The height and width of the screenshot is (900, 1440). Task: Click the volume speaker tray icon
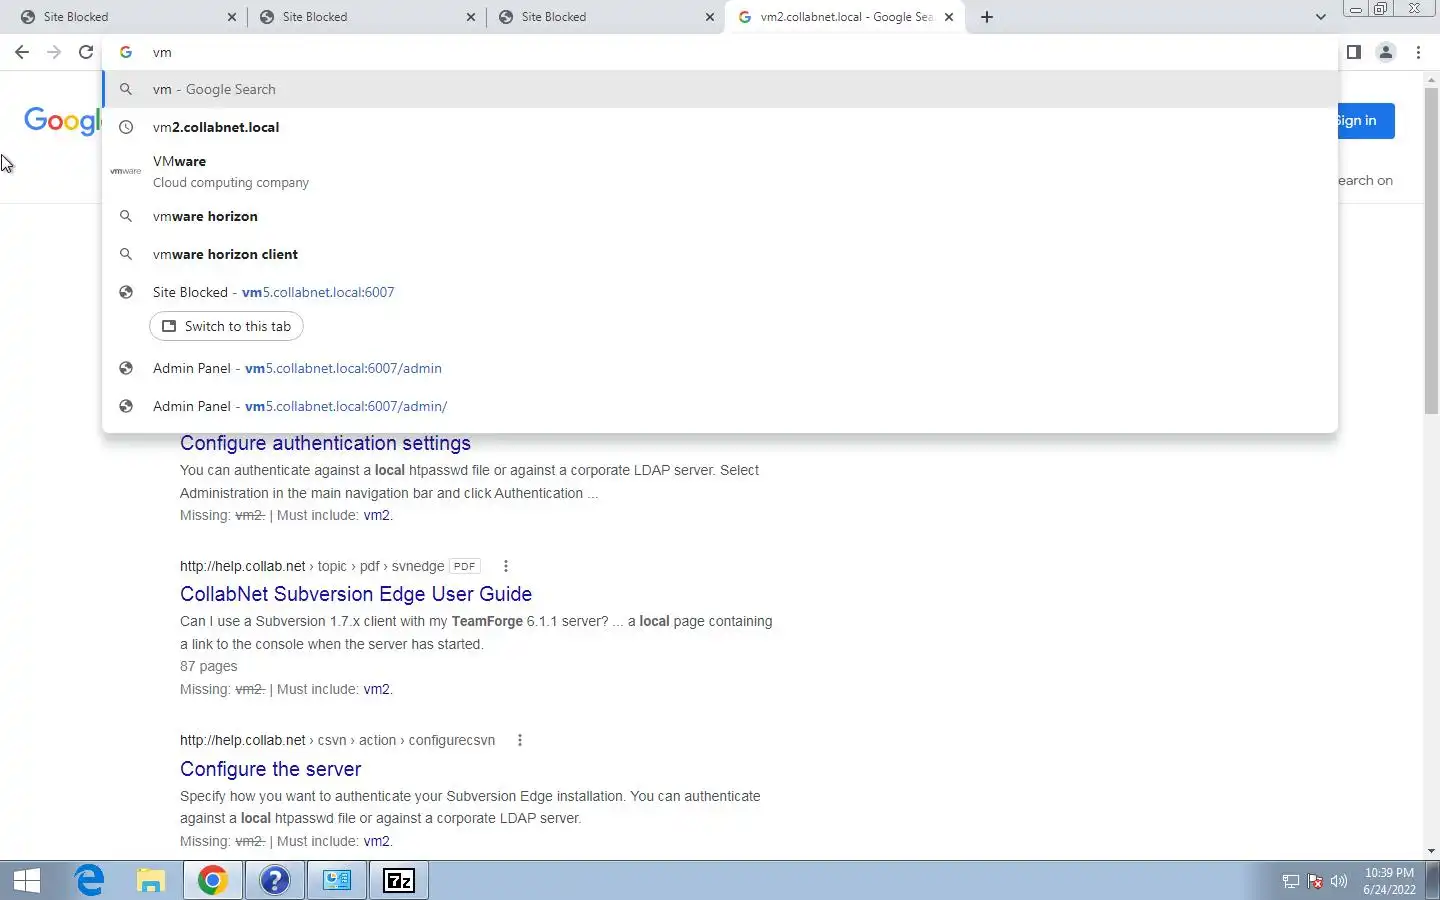1339,881
